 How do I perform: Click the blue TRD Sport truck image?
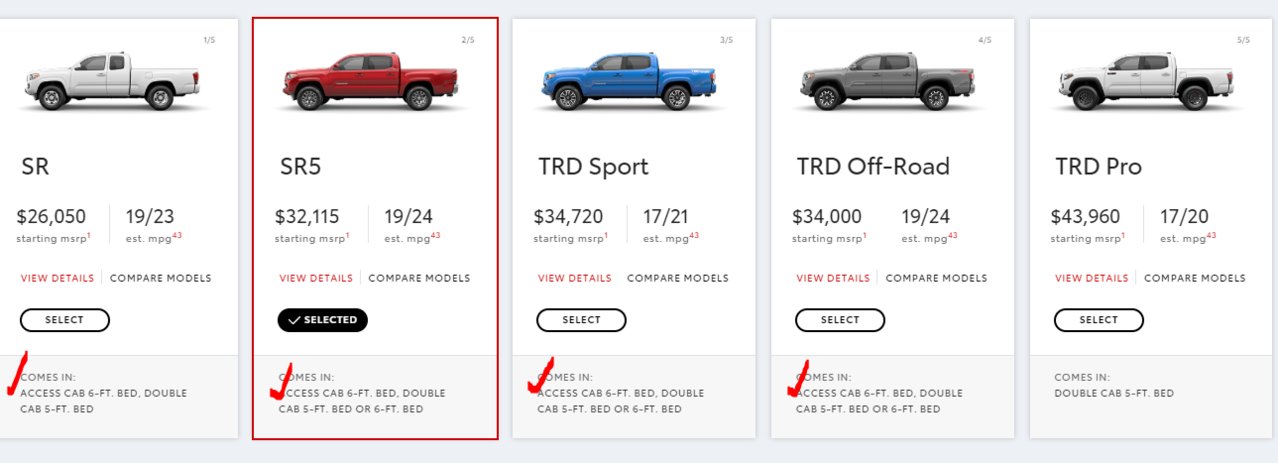tap(630, 81)
